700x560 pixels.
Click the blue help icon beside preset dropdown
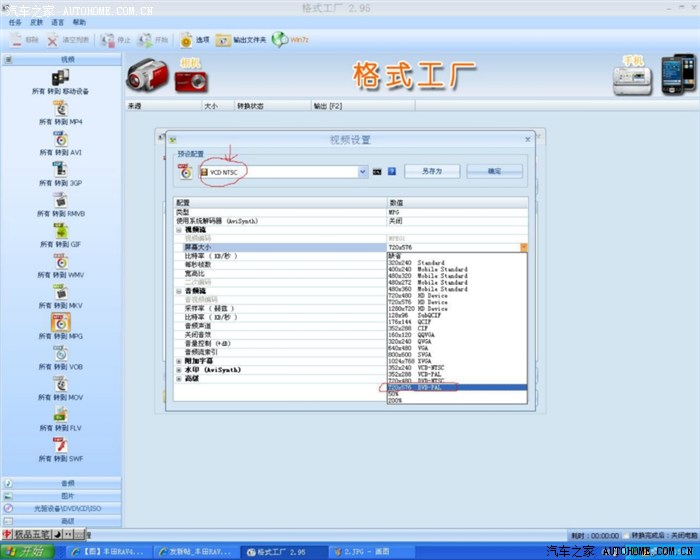coord(392,171)
